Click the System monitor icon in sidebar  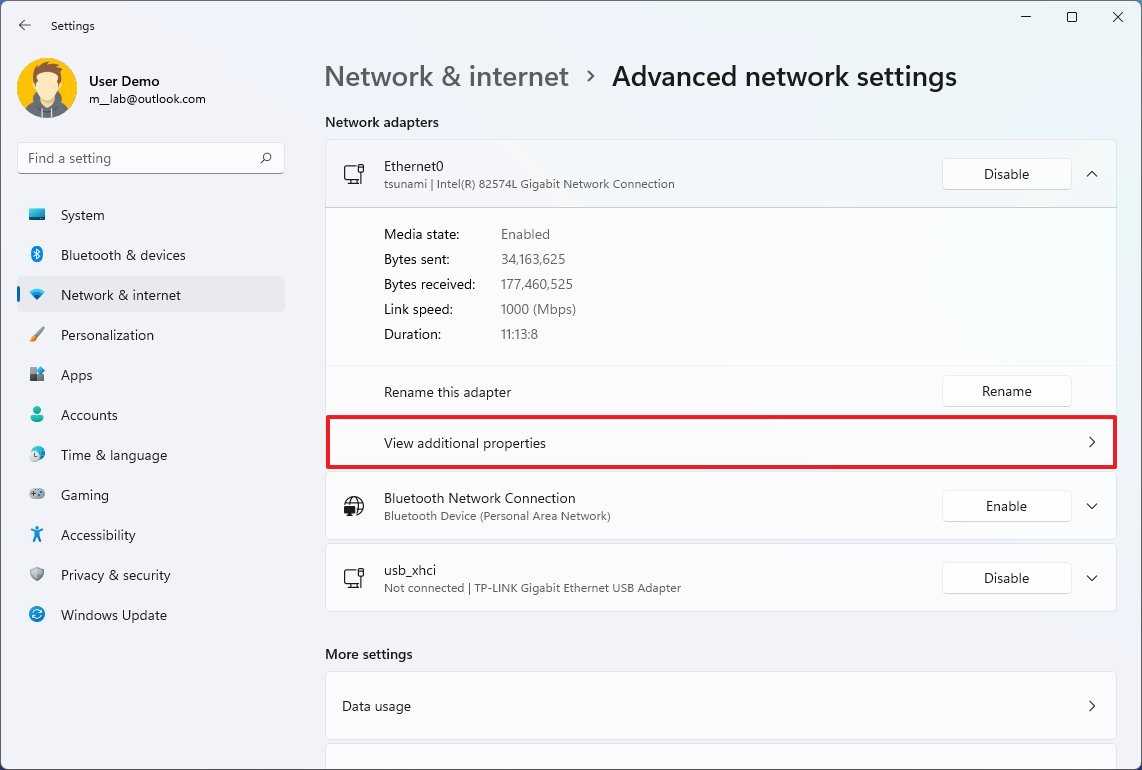[x=37, y=215]
